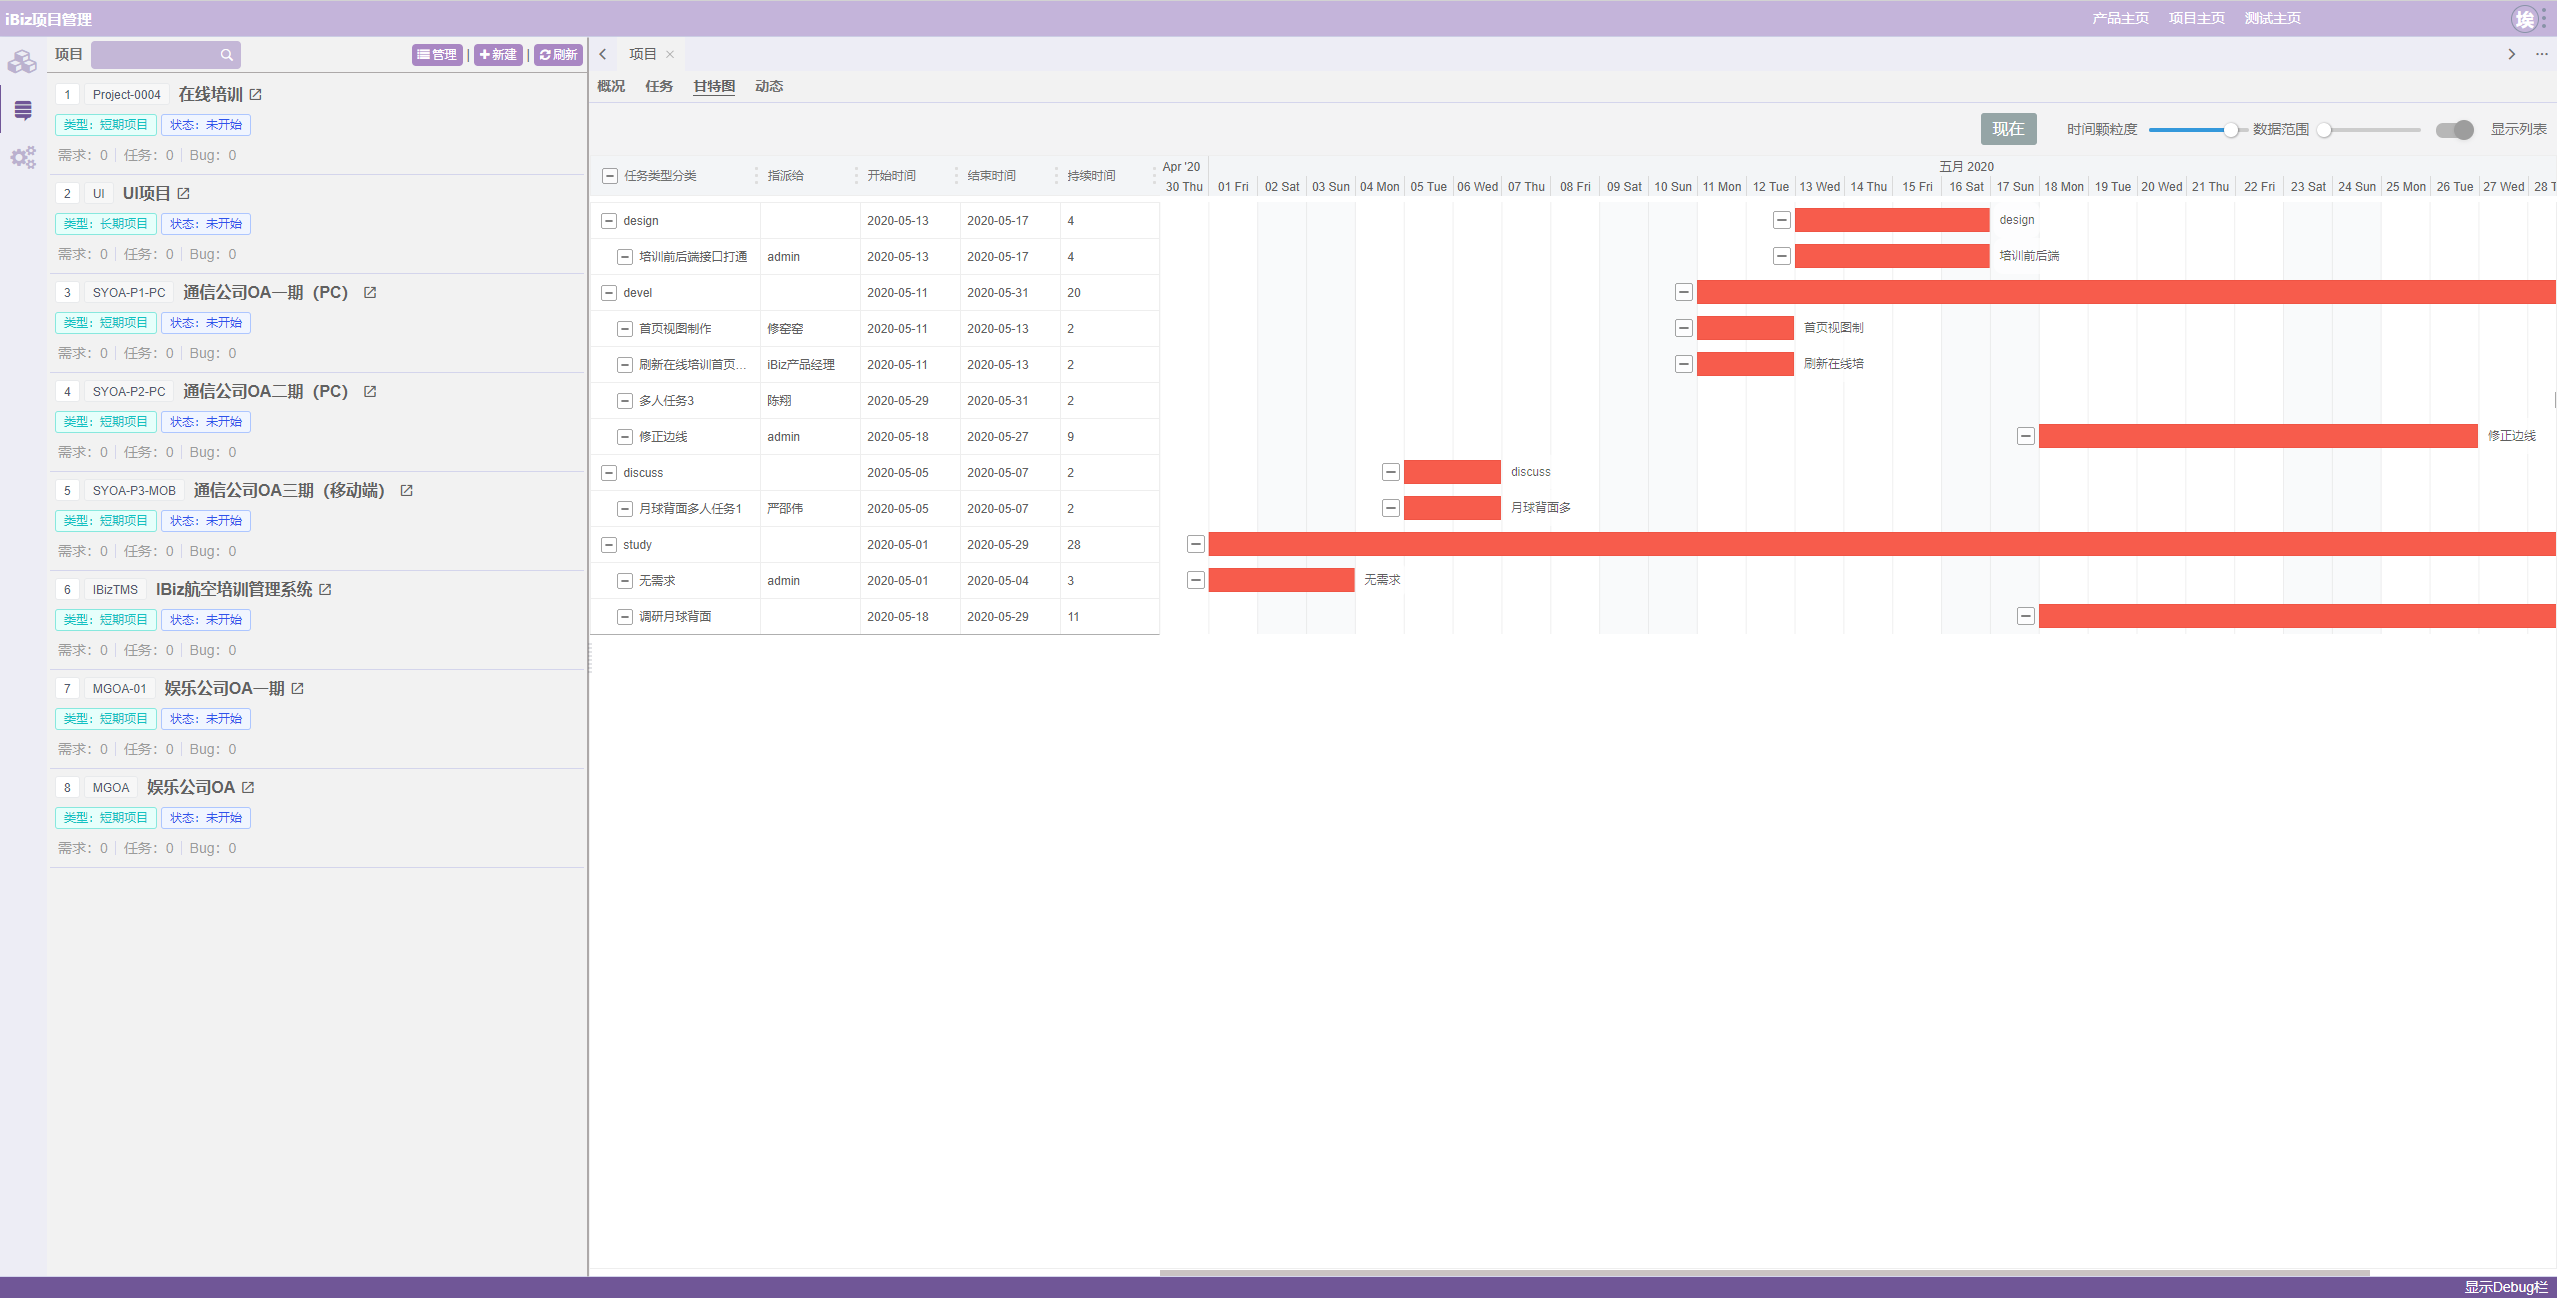2557x1298 pixels.
Task: Open 产品主页 link
Action: [x=2120, y=18]
